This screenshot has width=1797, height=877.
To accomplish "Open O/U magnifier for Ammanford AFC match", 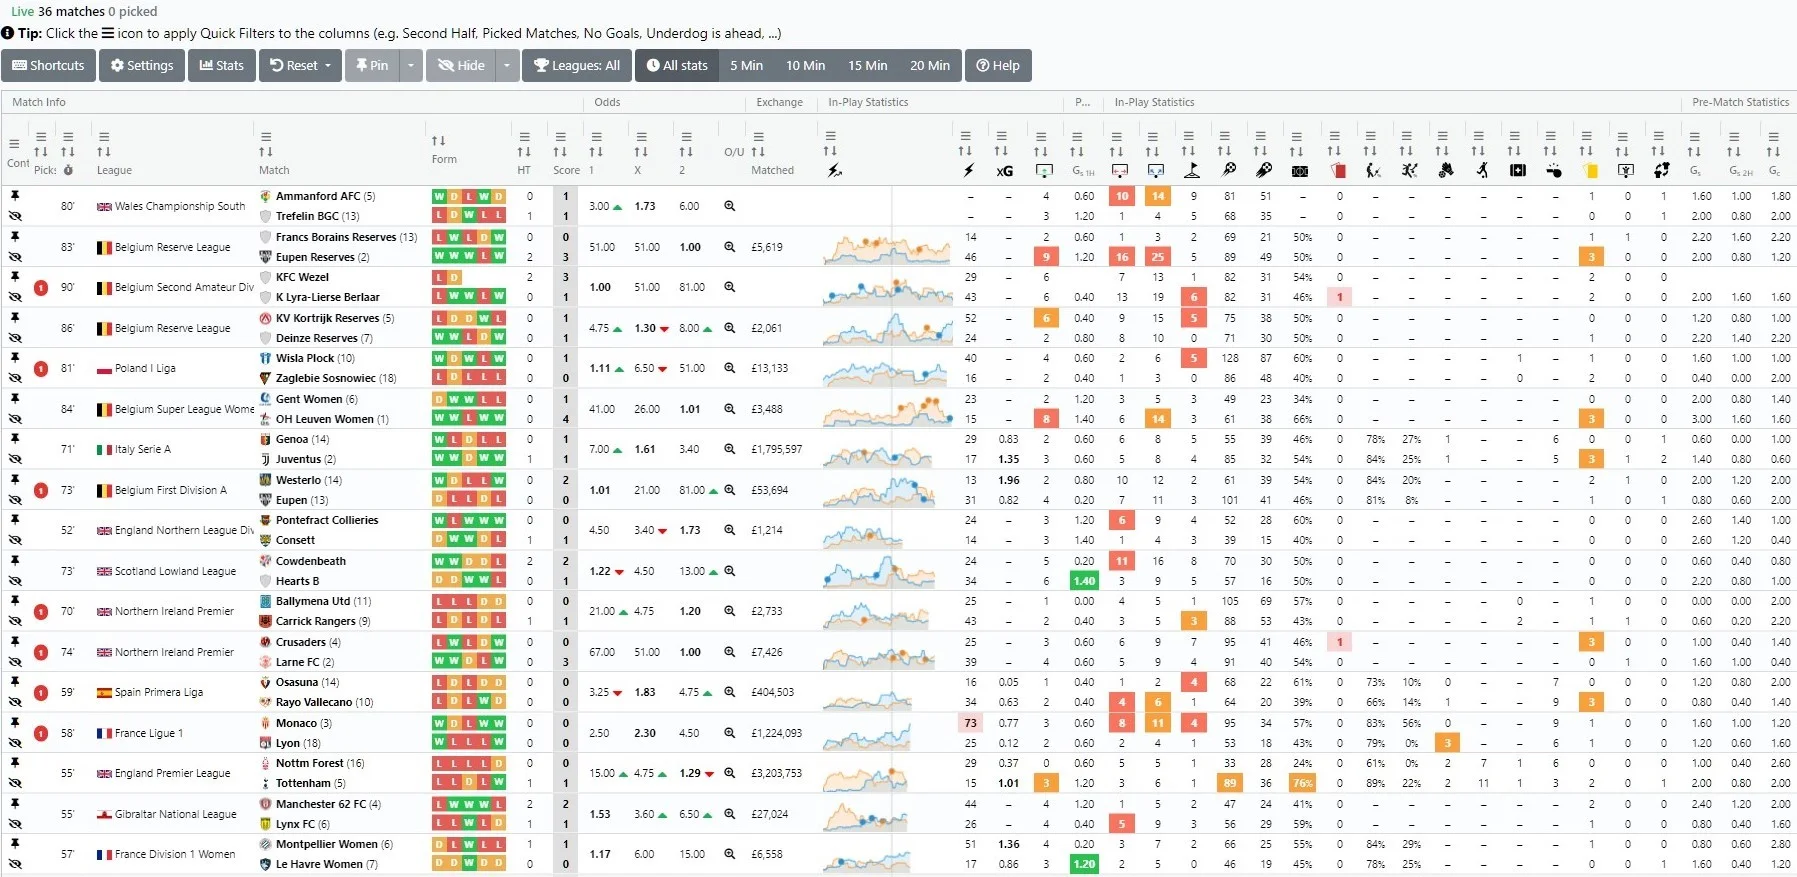I will pos(730,206).
